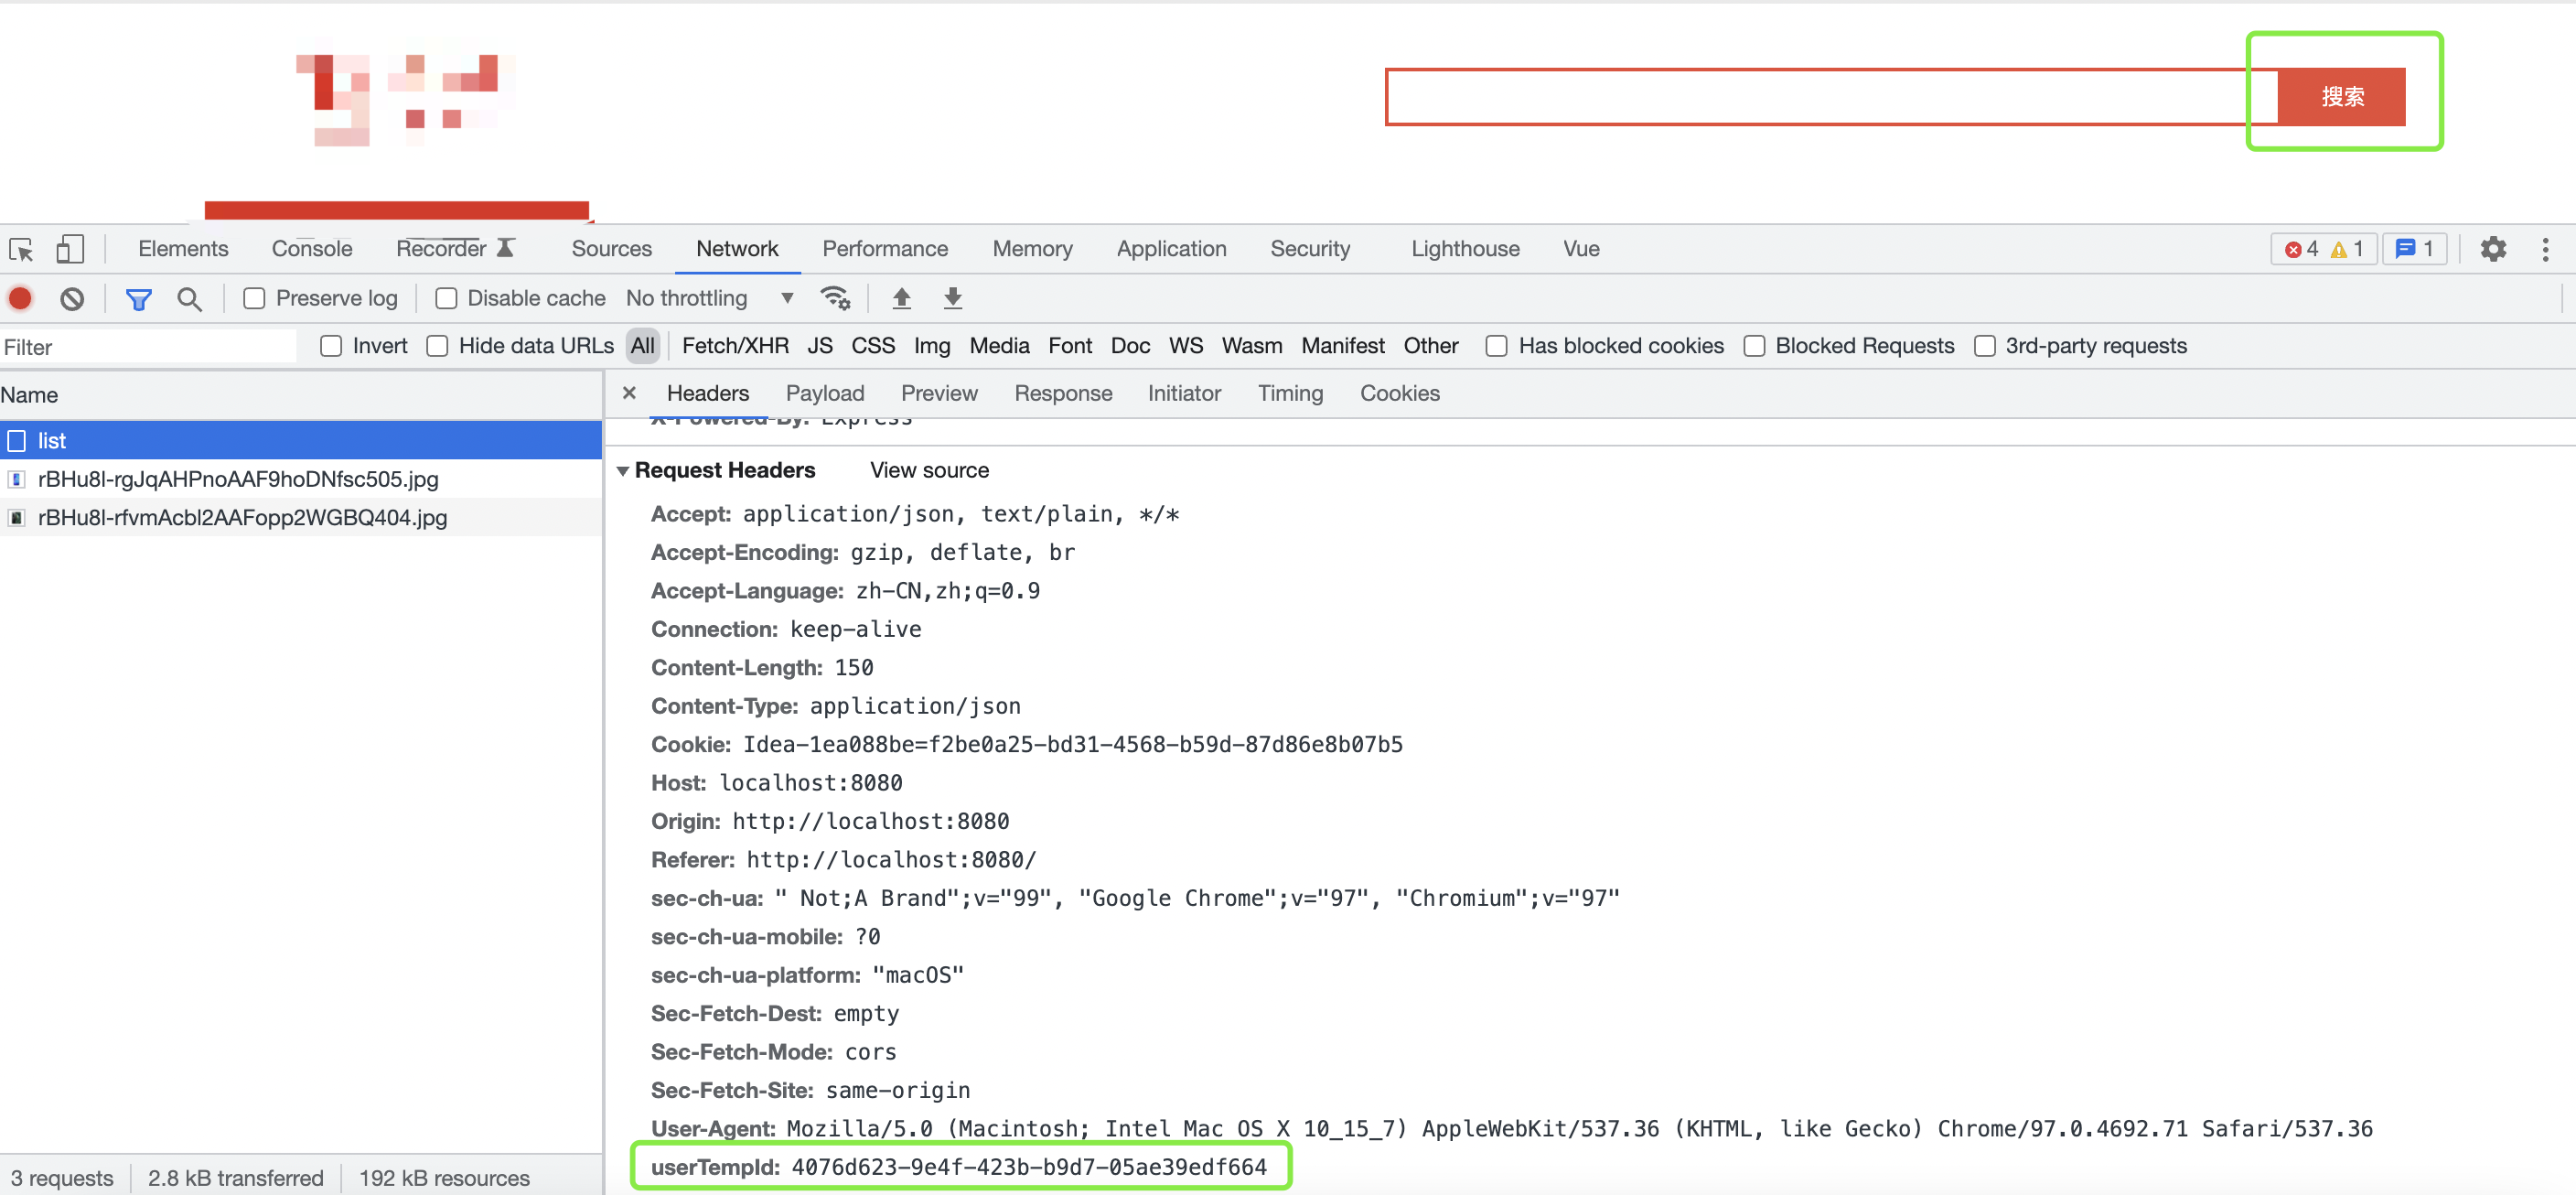Open network search magnifier
Image resolution: width=2576 pixels, height=1195 pixels.
pyautogui.click(x=189, y=298)
